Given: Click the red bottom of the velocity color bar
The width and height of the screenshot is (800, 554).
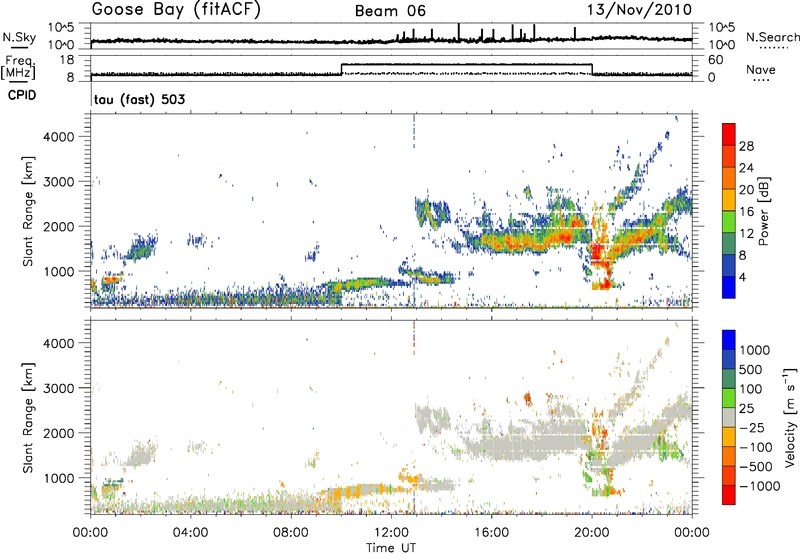Looking at the screenshot, I should [x=729, y=495].
